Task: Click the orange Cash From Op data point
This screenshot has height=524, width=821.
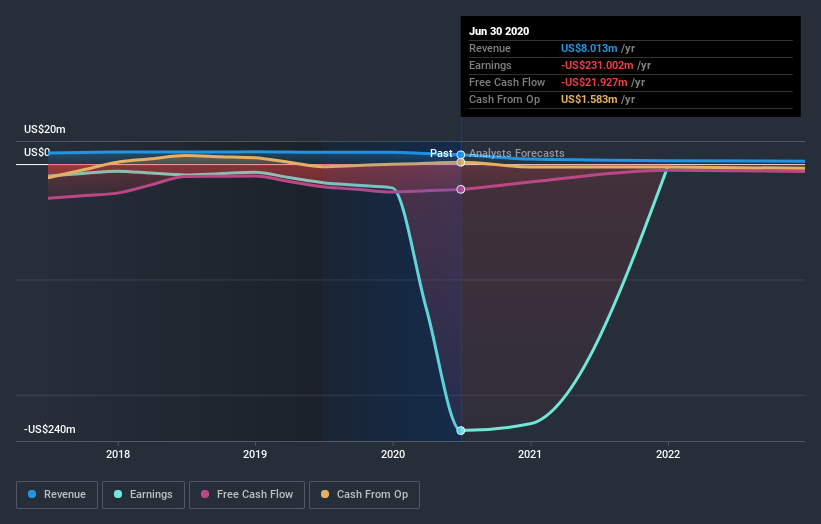Action: click(x=461, y=162)
